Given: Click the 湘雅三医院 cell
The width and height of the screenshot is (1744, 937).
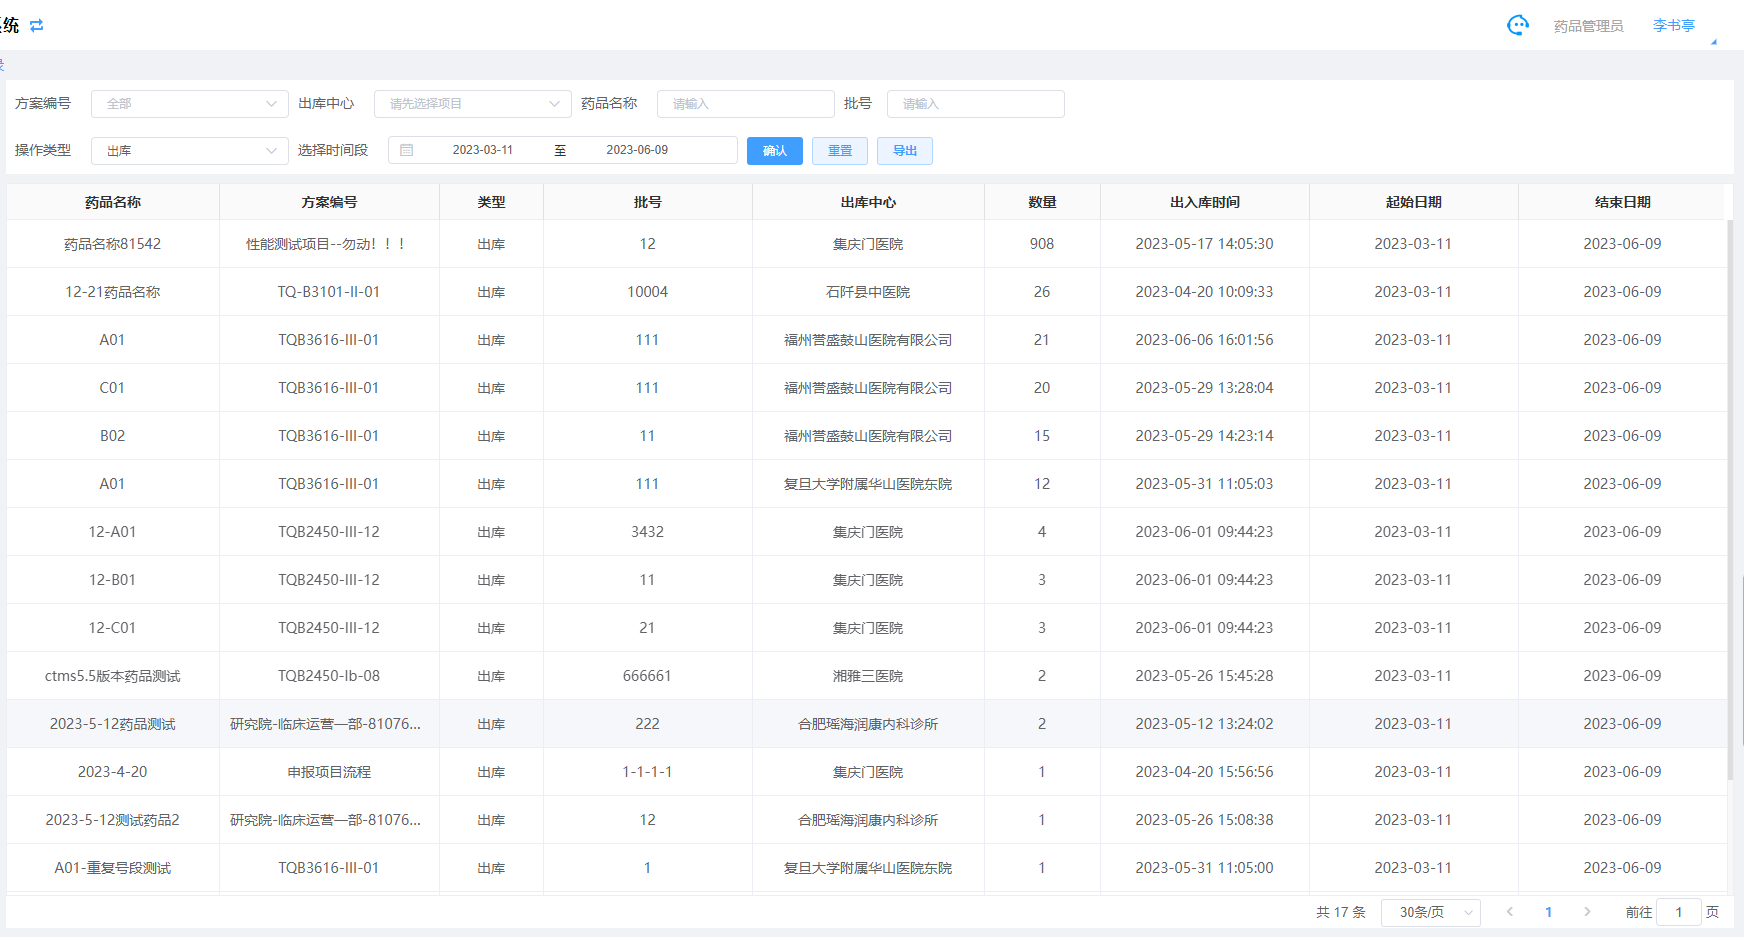Looking at the screenshot, I should coord(868,676).
